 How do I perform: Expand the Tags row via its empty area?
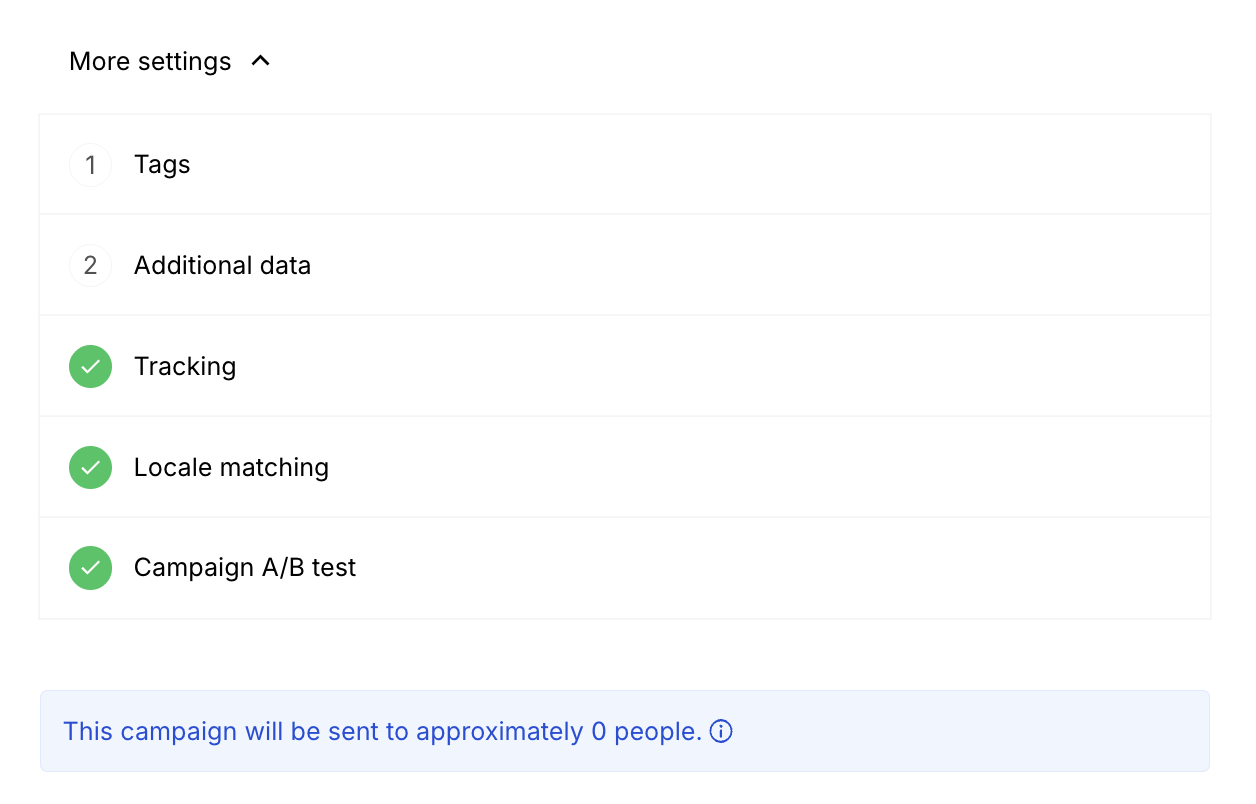(700, 165)
